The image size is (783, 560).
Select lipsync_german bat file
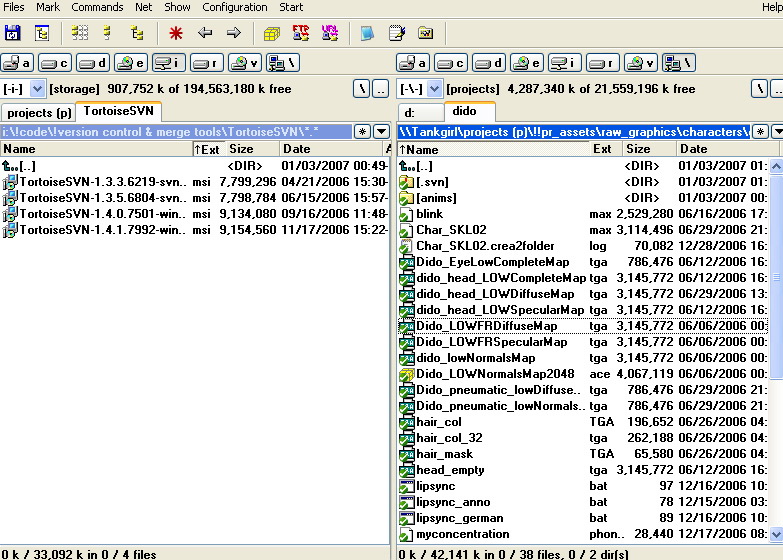tap(583, 518)
